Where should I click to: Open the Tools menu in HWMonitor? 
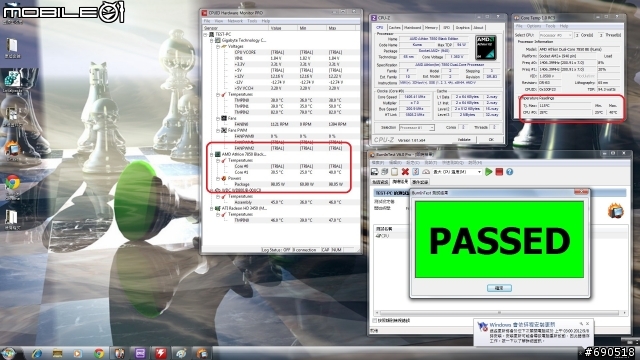(x=252, y=21)
